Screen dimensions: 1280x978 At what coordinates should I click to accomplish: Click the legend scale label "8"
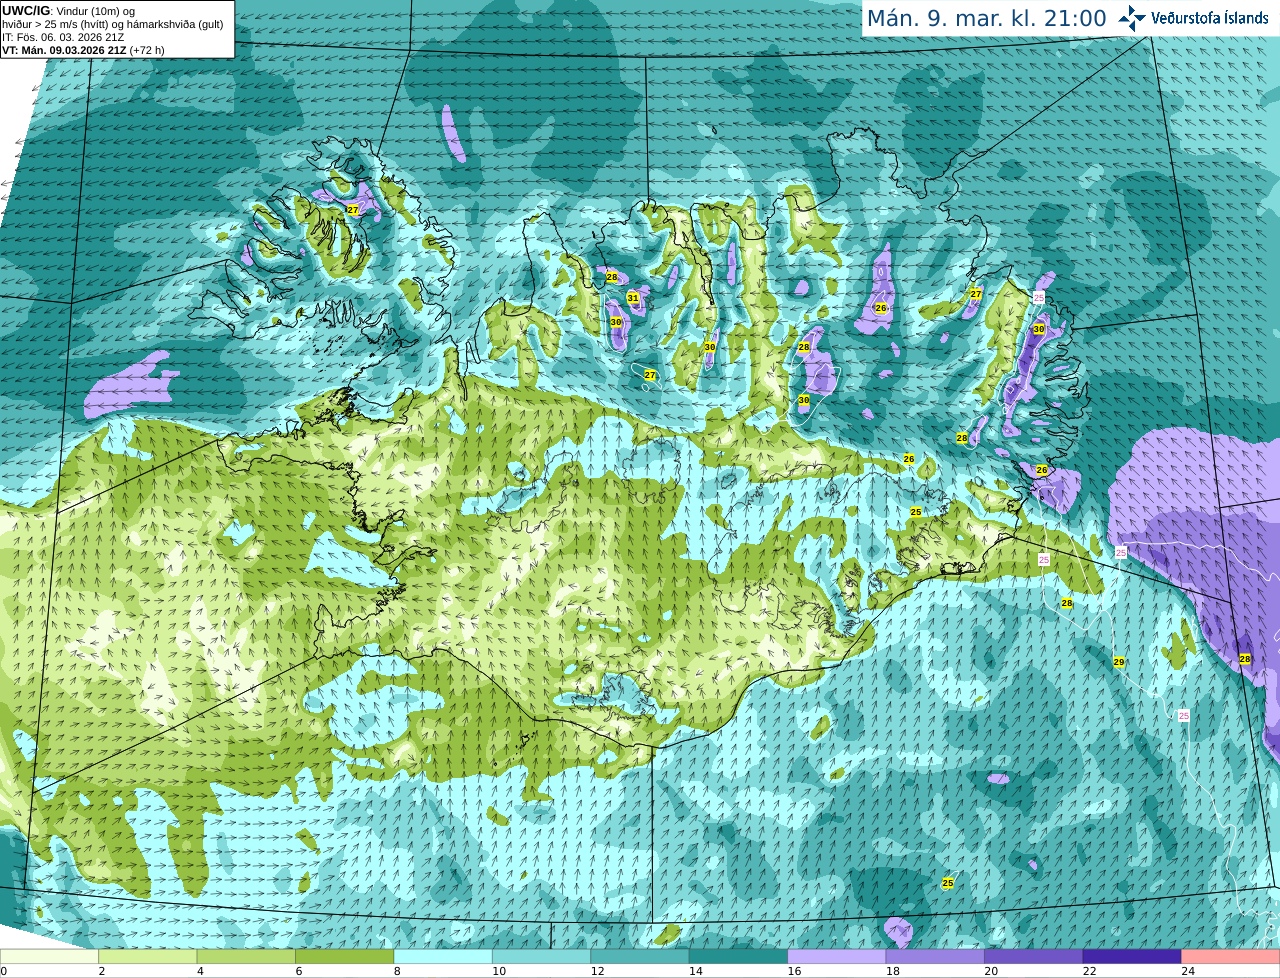click(397, 971)
